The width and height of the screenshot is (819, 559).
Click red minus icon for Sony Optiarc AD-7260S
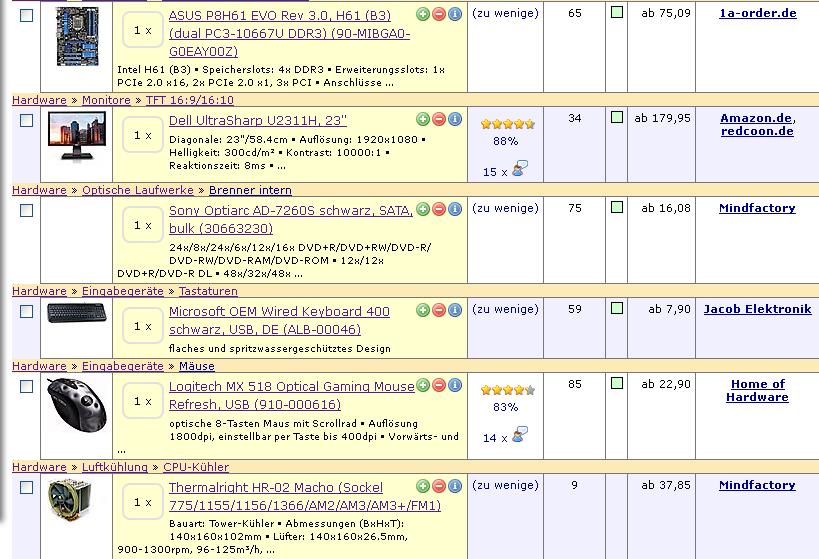click(439, 209)
